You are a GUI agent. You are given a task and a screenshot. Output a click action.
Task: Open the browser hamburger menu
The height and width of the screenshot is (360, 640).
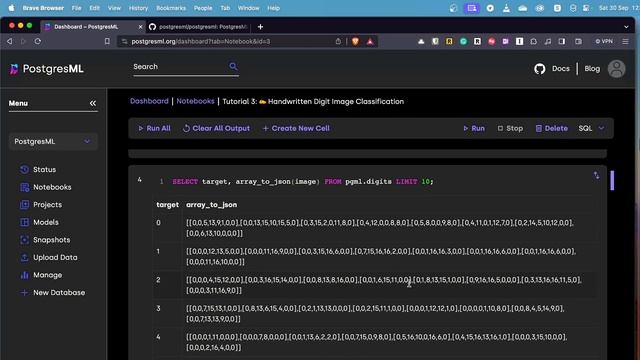click(625, 41)
